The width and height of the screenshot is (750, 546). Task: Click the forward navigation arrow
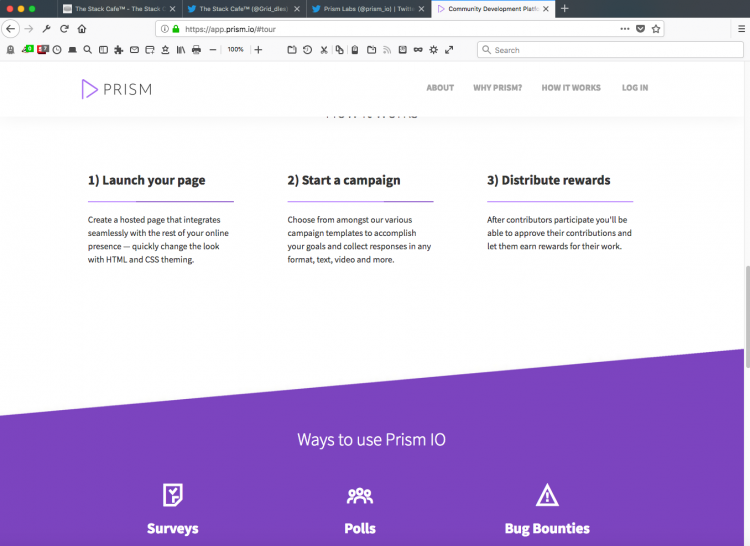(29, 29)
